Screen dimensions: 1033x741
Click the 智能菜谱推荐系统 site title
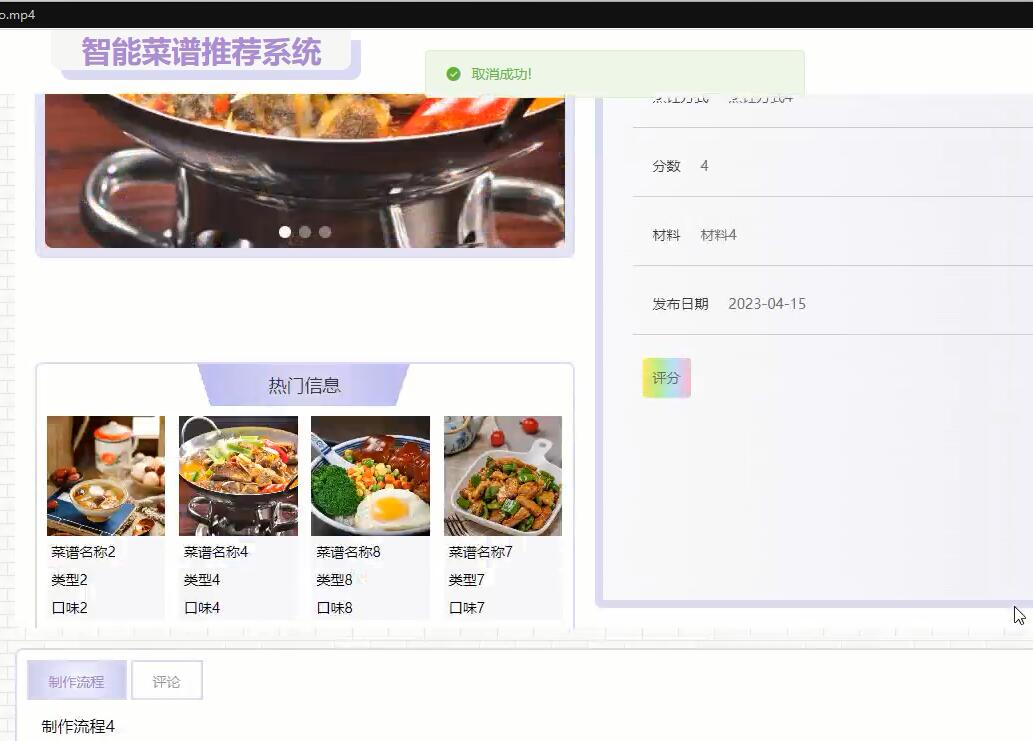click(x=200, y=52)
